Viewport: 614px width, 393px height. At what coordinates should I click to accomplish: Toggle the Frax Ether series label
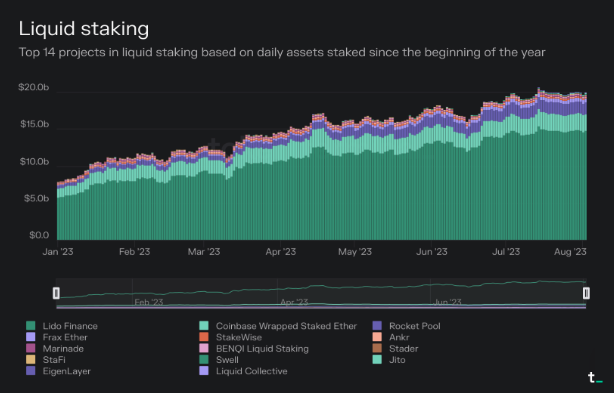click(x=65, y=337)
